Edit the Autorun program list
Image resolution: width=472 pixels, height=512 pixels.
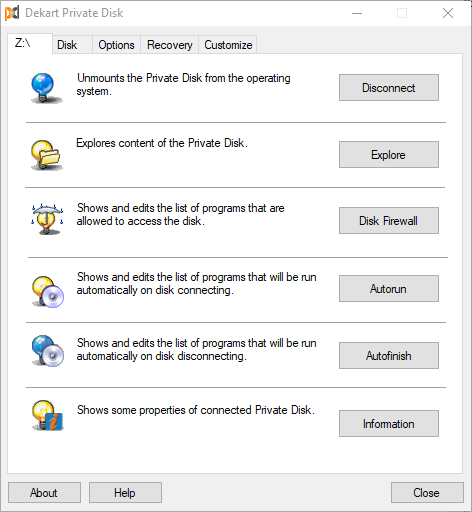click(389, 289)
